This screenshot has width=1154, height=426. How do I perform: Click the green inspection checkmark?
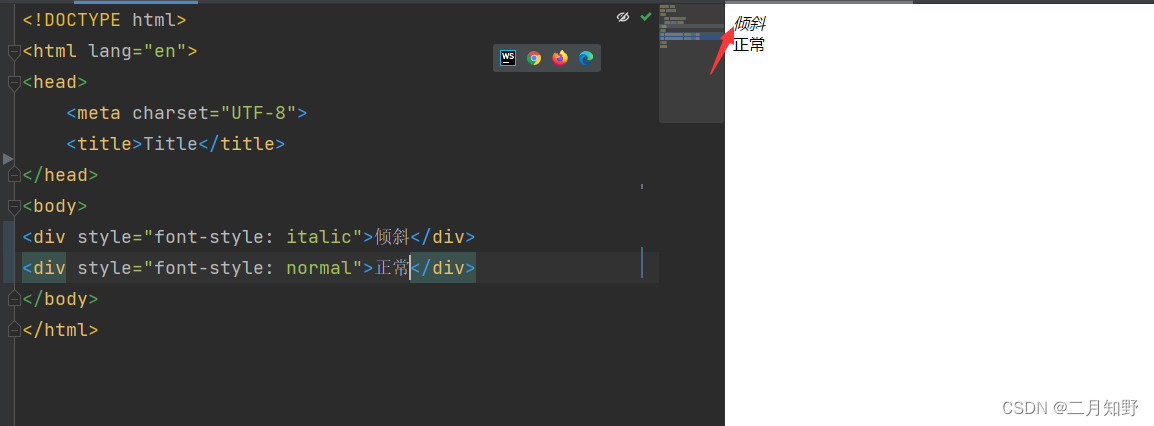click(x=645, y=16)
